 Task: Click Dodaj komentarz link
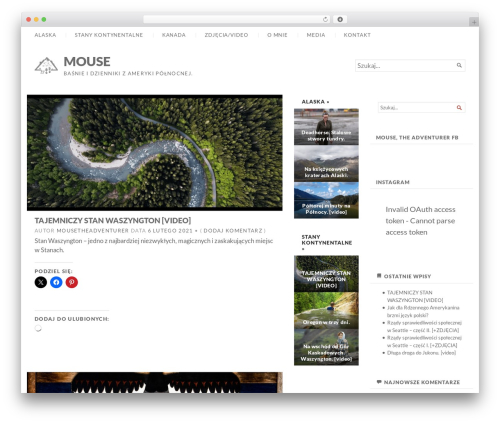pos(233,231)
